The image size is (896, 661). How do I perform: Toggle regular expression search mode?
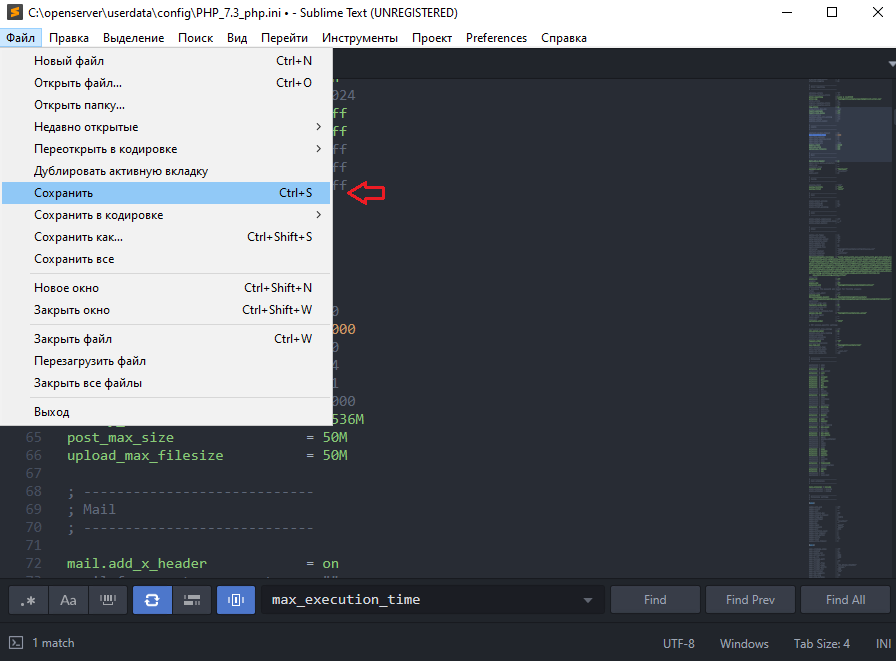[x=28, y=600]
